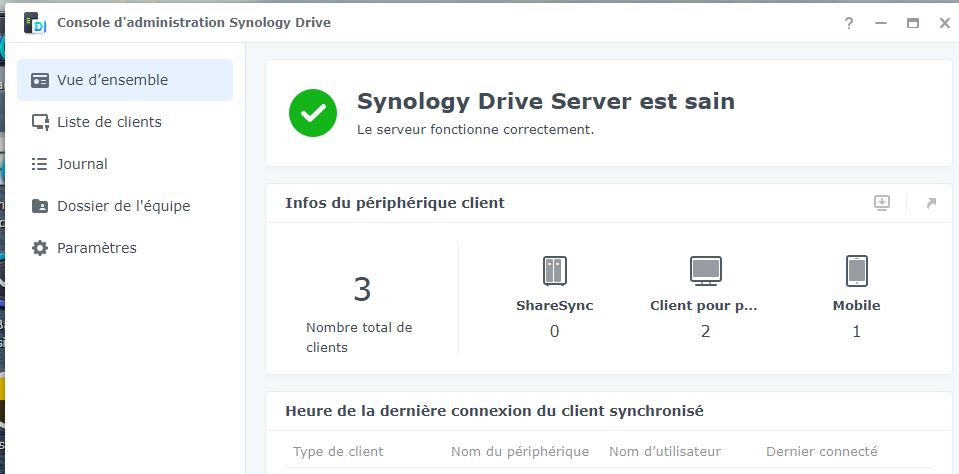
Task: Click the desktop client monitor icon
Action: (x=705, y=271)
